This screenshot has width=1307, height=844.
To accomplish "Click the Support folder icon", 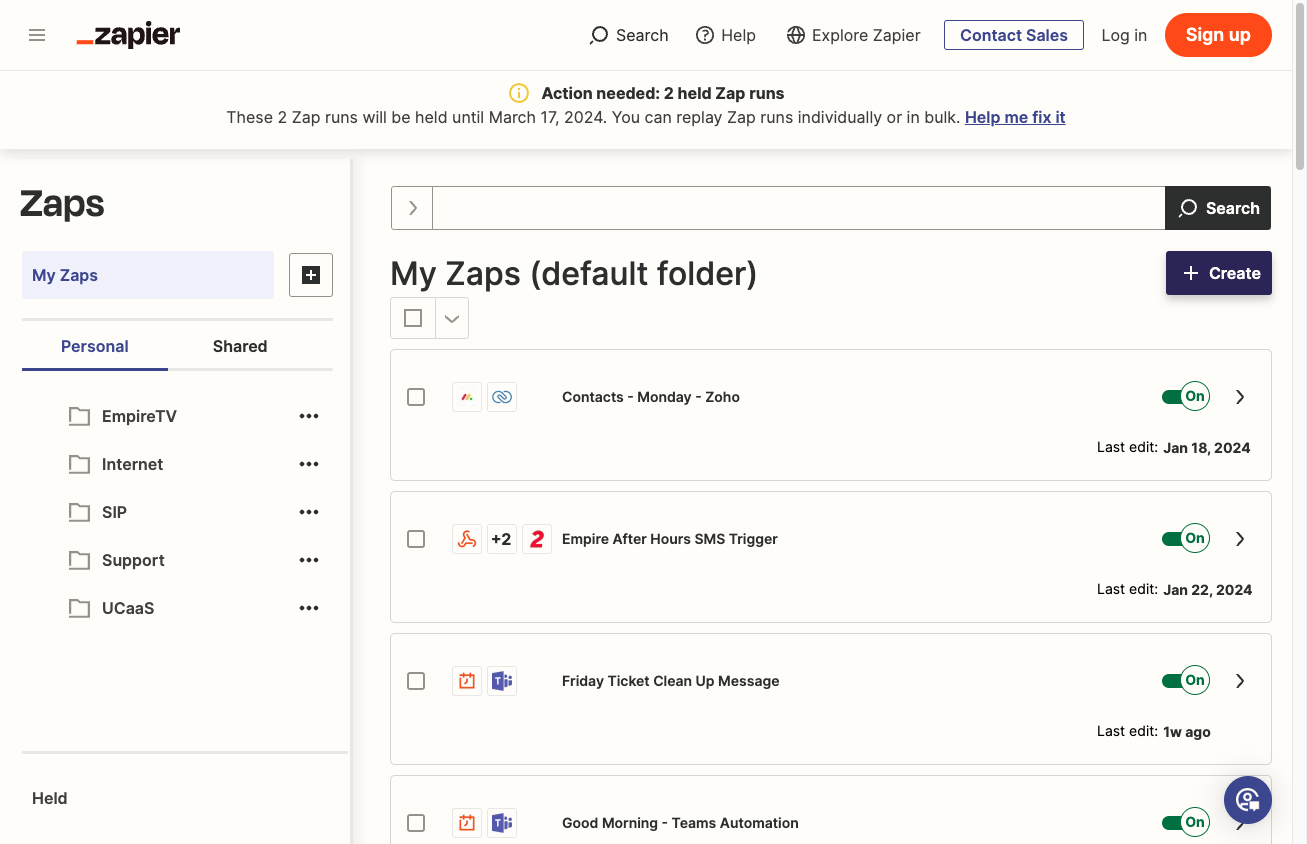I will (79, 560).
